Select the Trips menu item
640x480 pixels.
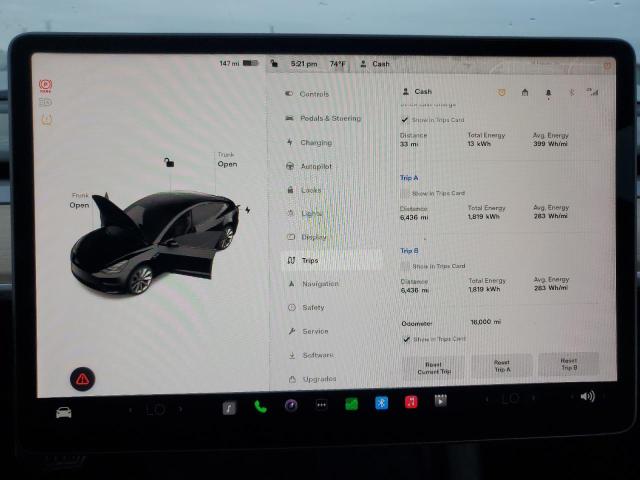tap(332, 260)
